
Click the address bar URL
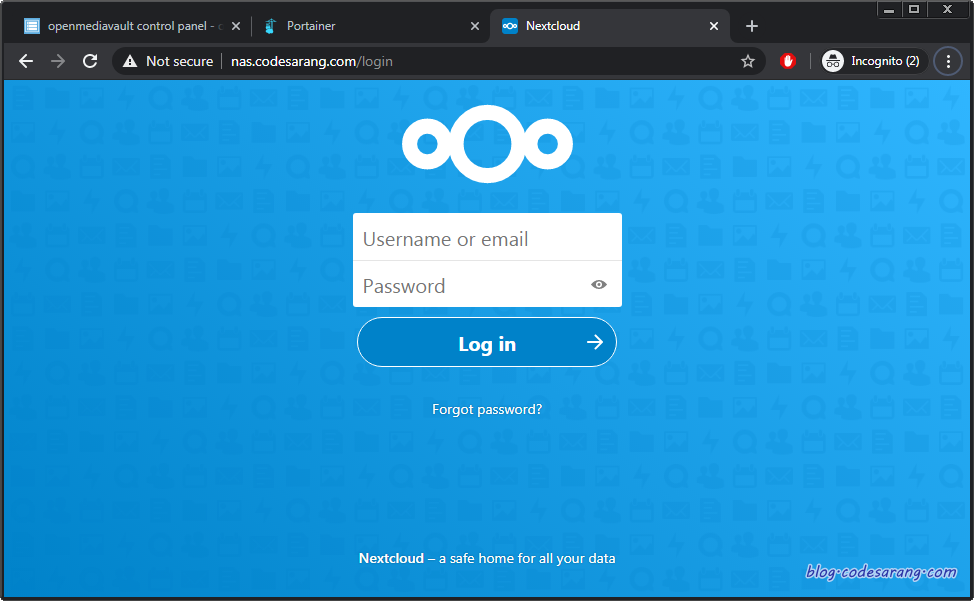coord(312,61)
